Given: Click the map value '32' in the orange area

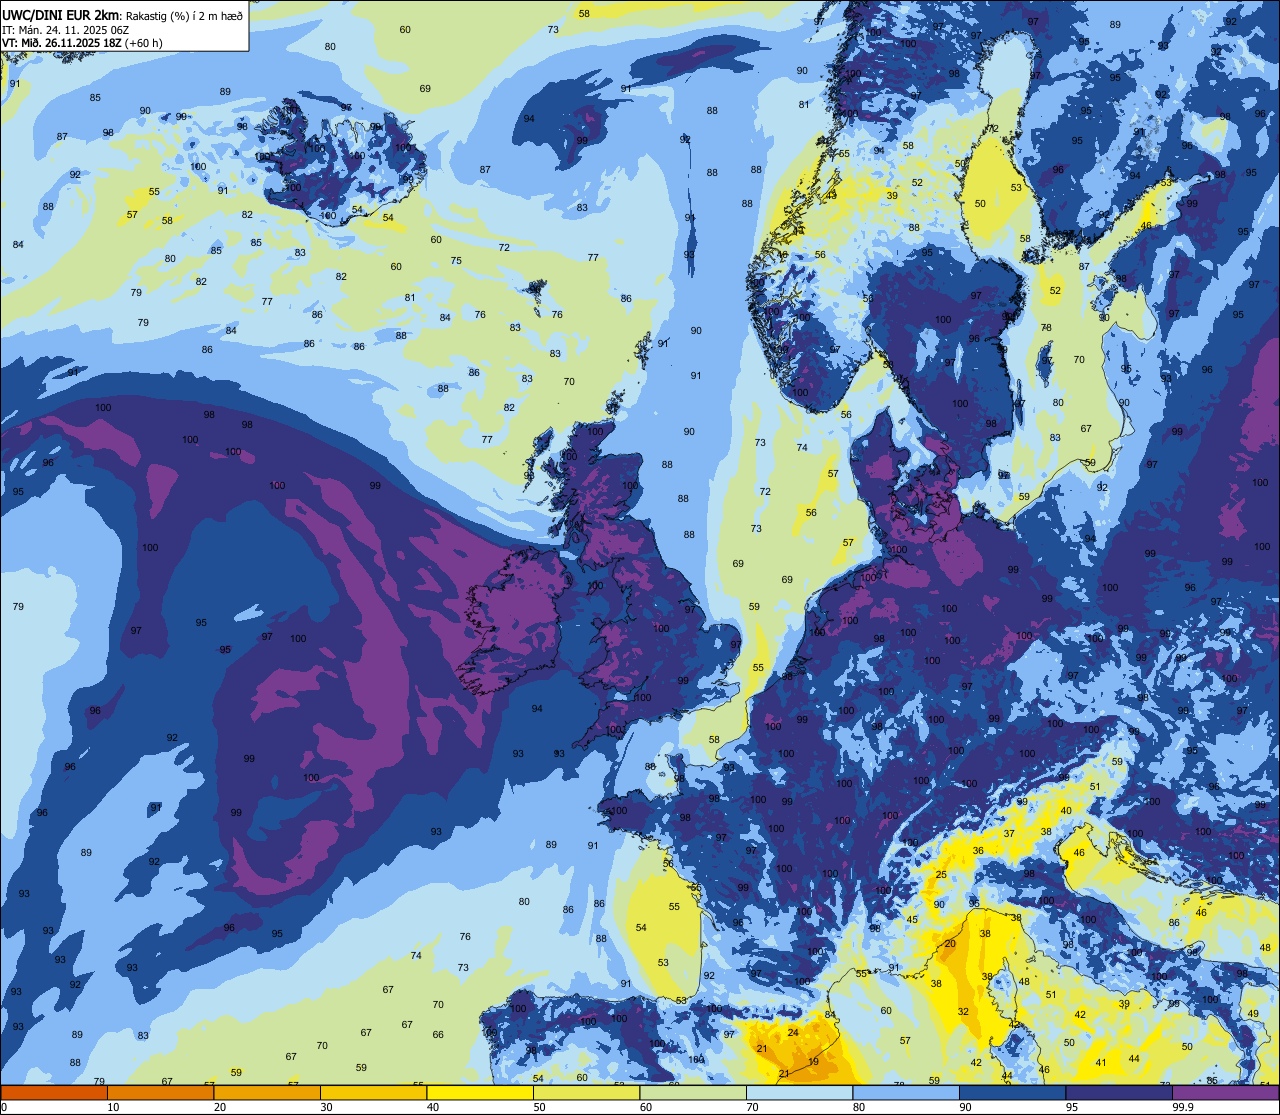Looking at the screenshot, I should [964, 1012].
